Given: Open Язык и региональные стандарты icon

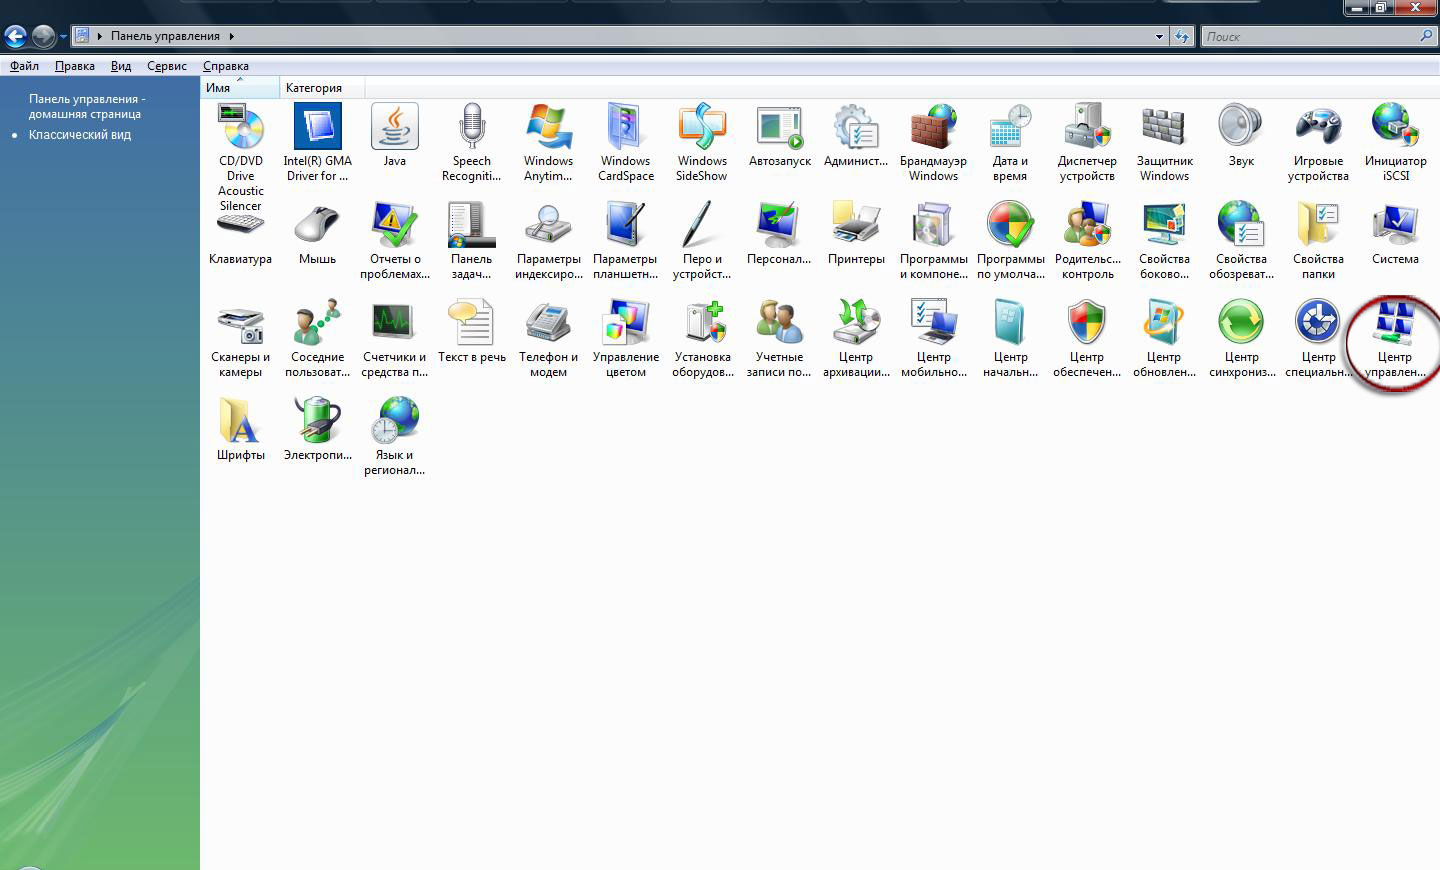Looking at the screenshot, I should (395, 420).
